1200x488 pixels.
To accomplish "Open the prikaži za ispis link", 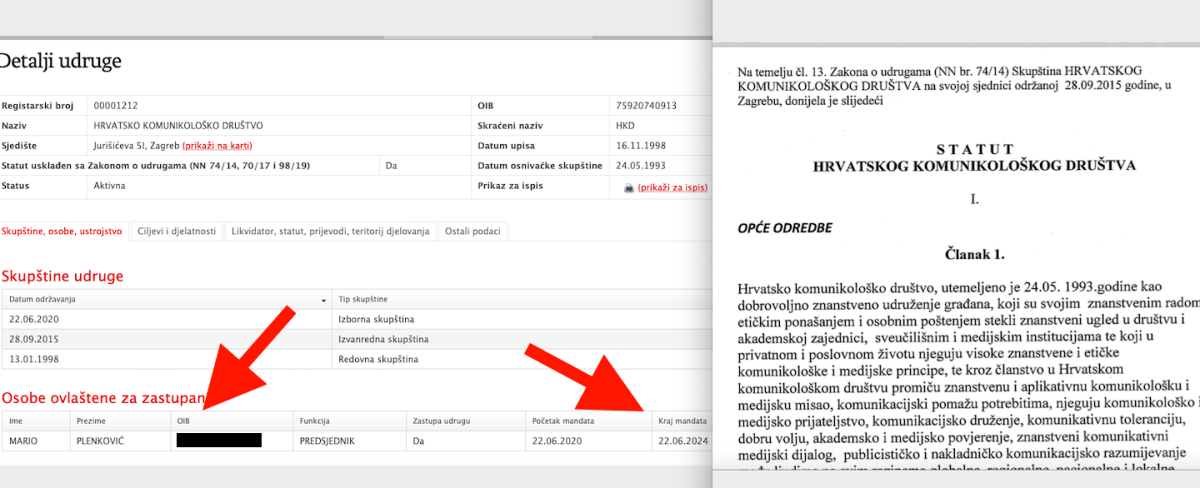I will (x=673, y=187).
